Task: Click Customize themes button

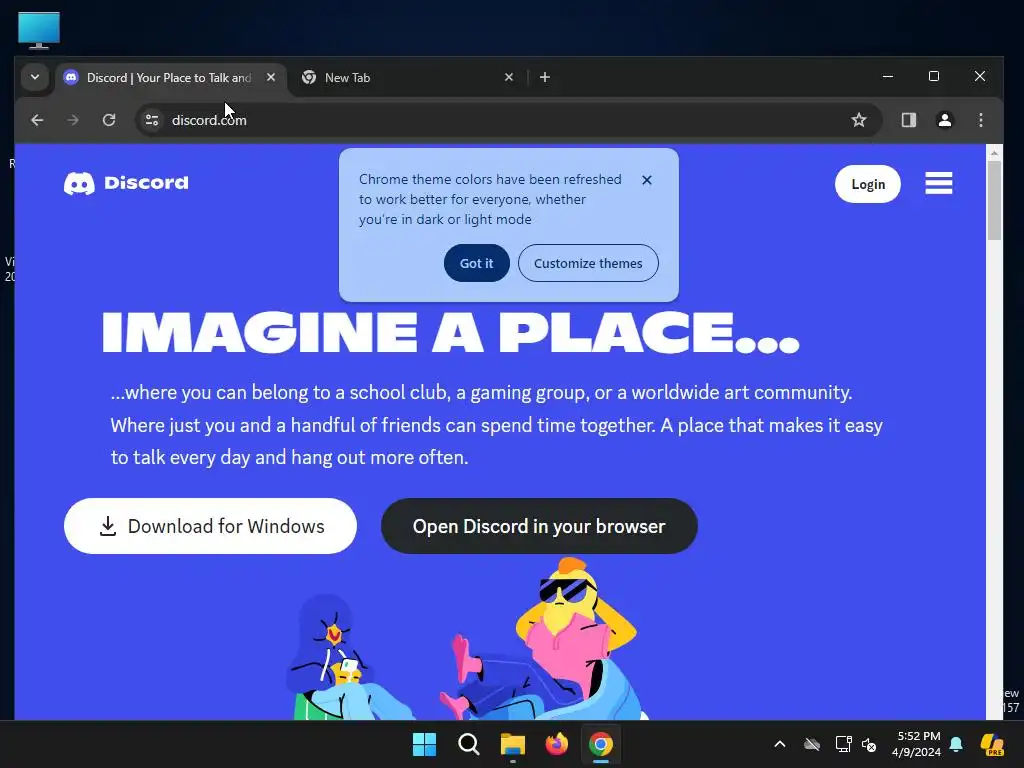Action: [588, 263]
